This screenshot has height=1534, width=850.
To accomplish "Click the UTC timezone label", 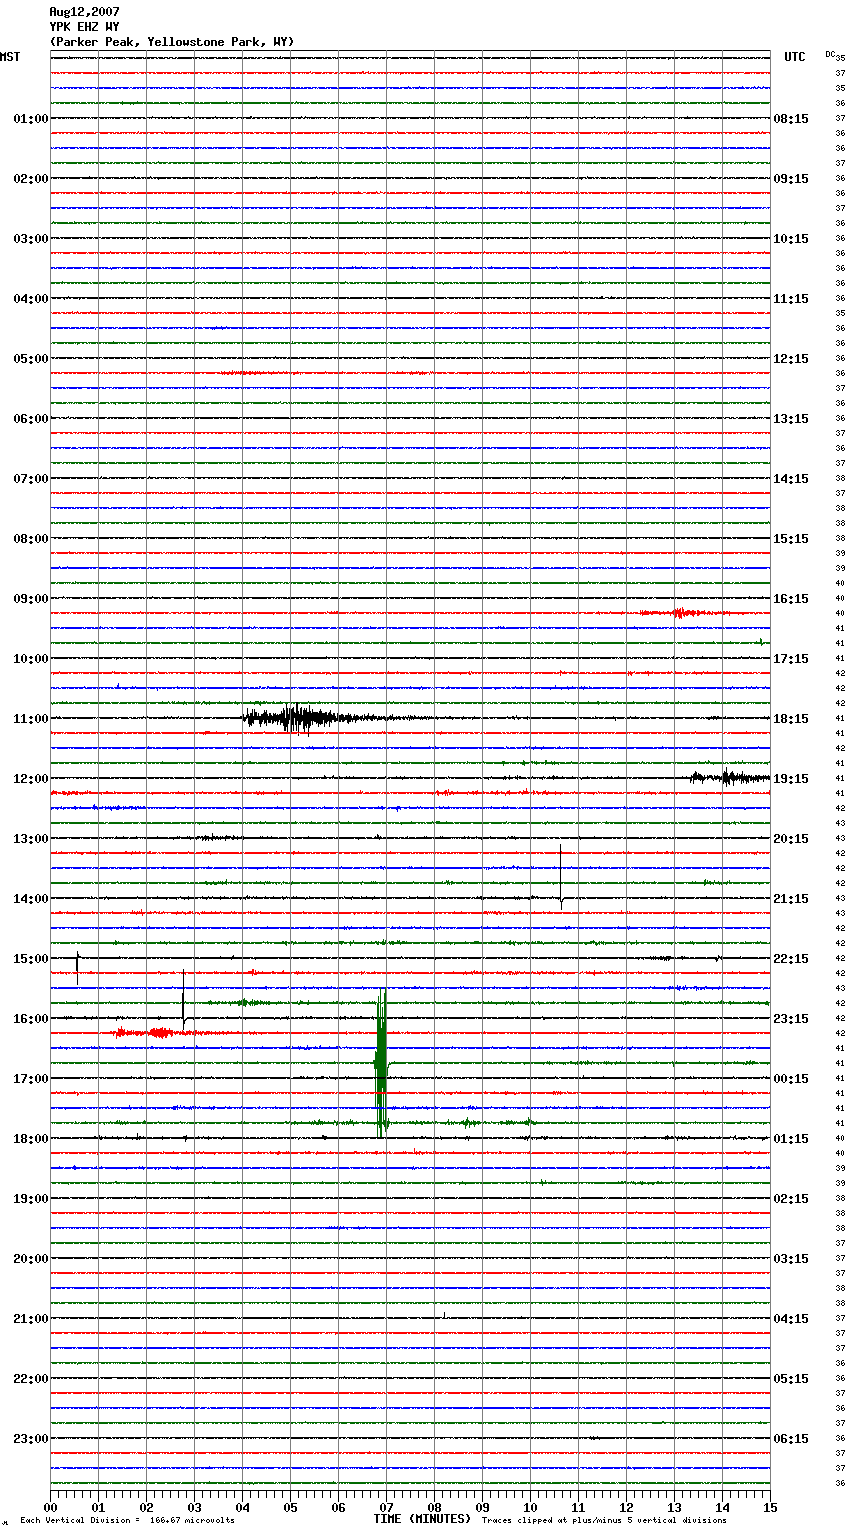I will point(795,57).
